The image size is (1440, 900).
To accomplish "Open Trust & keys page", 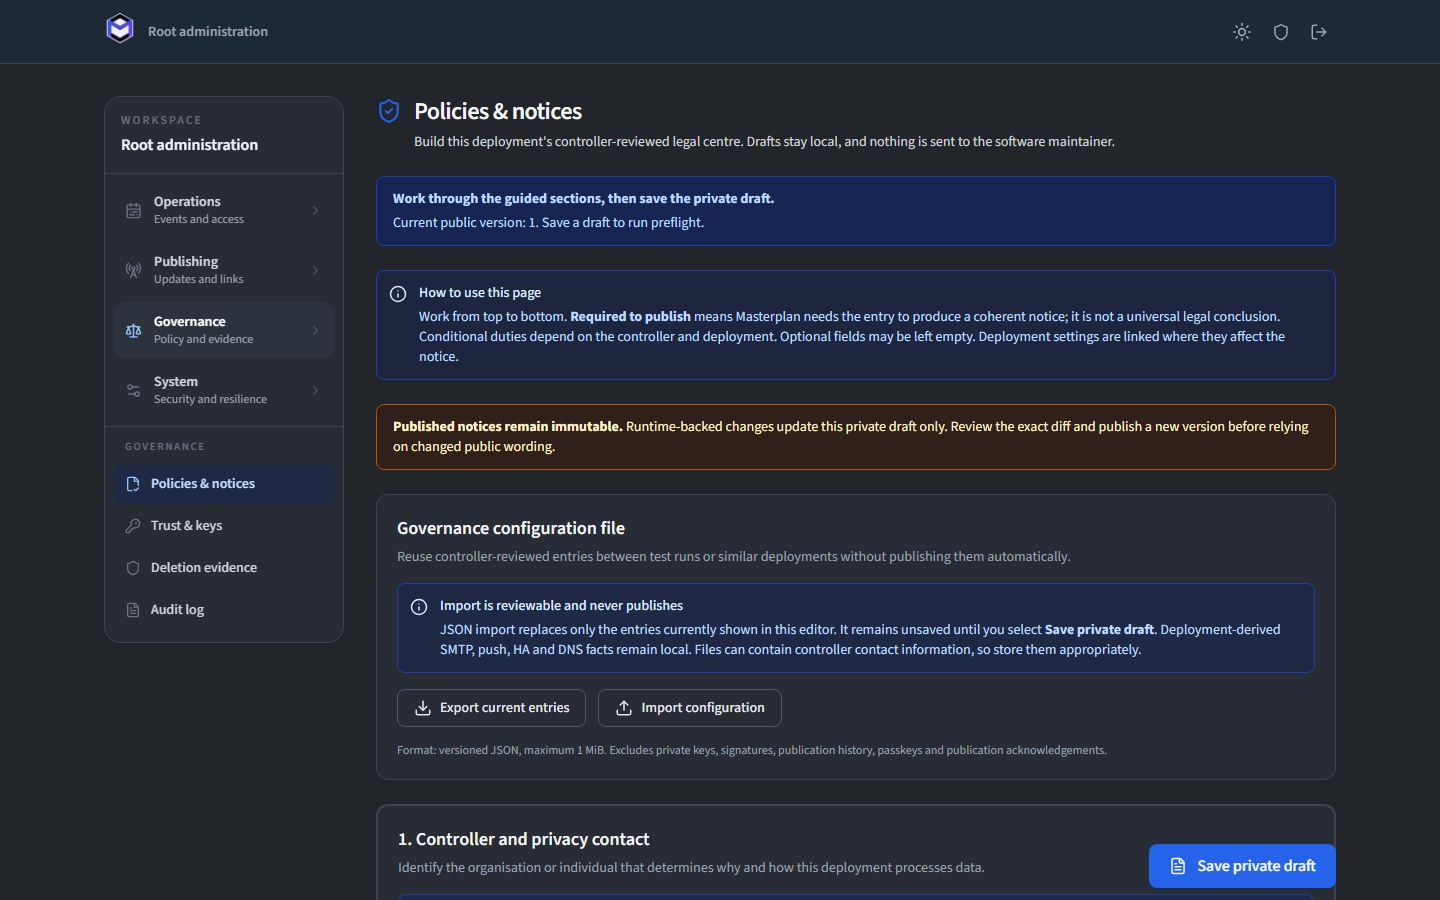I will (224, 526).
